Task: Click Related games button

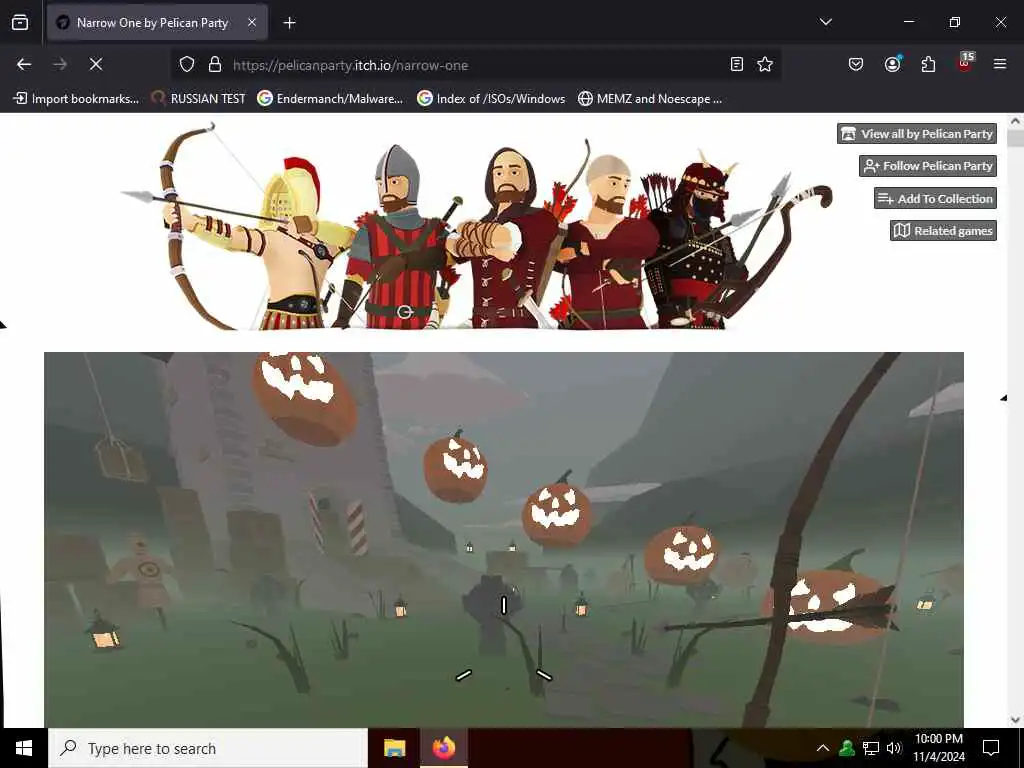Action: click(943, 231)
